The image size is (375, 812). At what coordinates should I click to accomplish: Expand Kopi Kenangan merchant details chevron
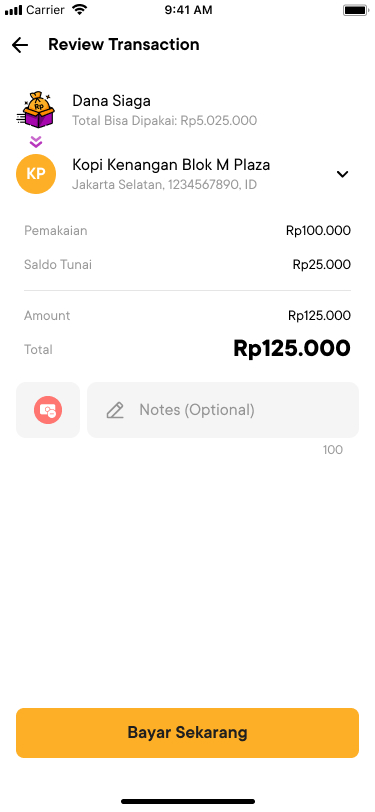[342, 175]
